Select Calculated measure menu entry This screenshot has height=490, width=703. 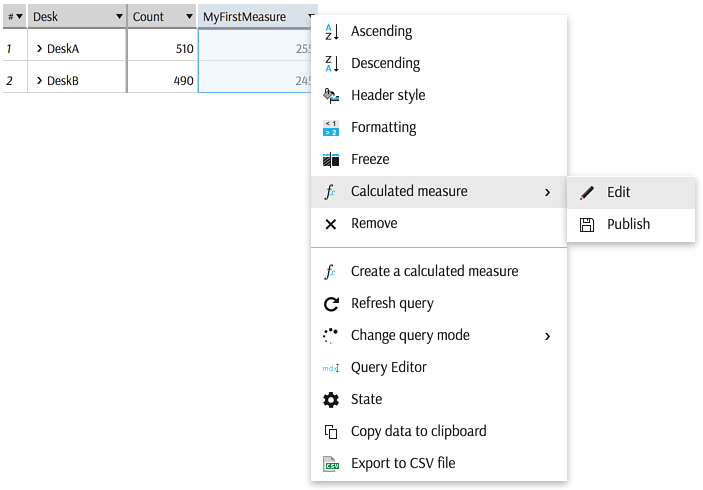coord(439,191)
